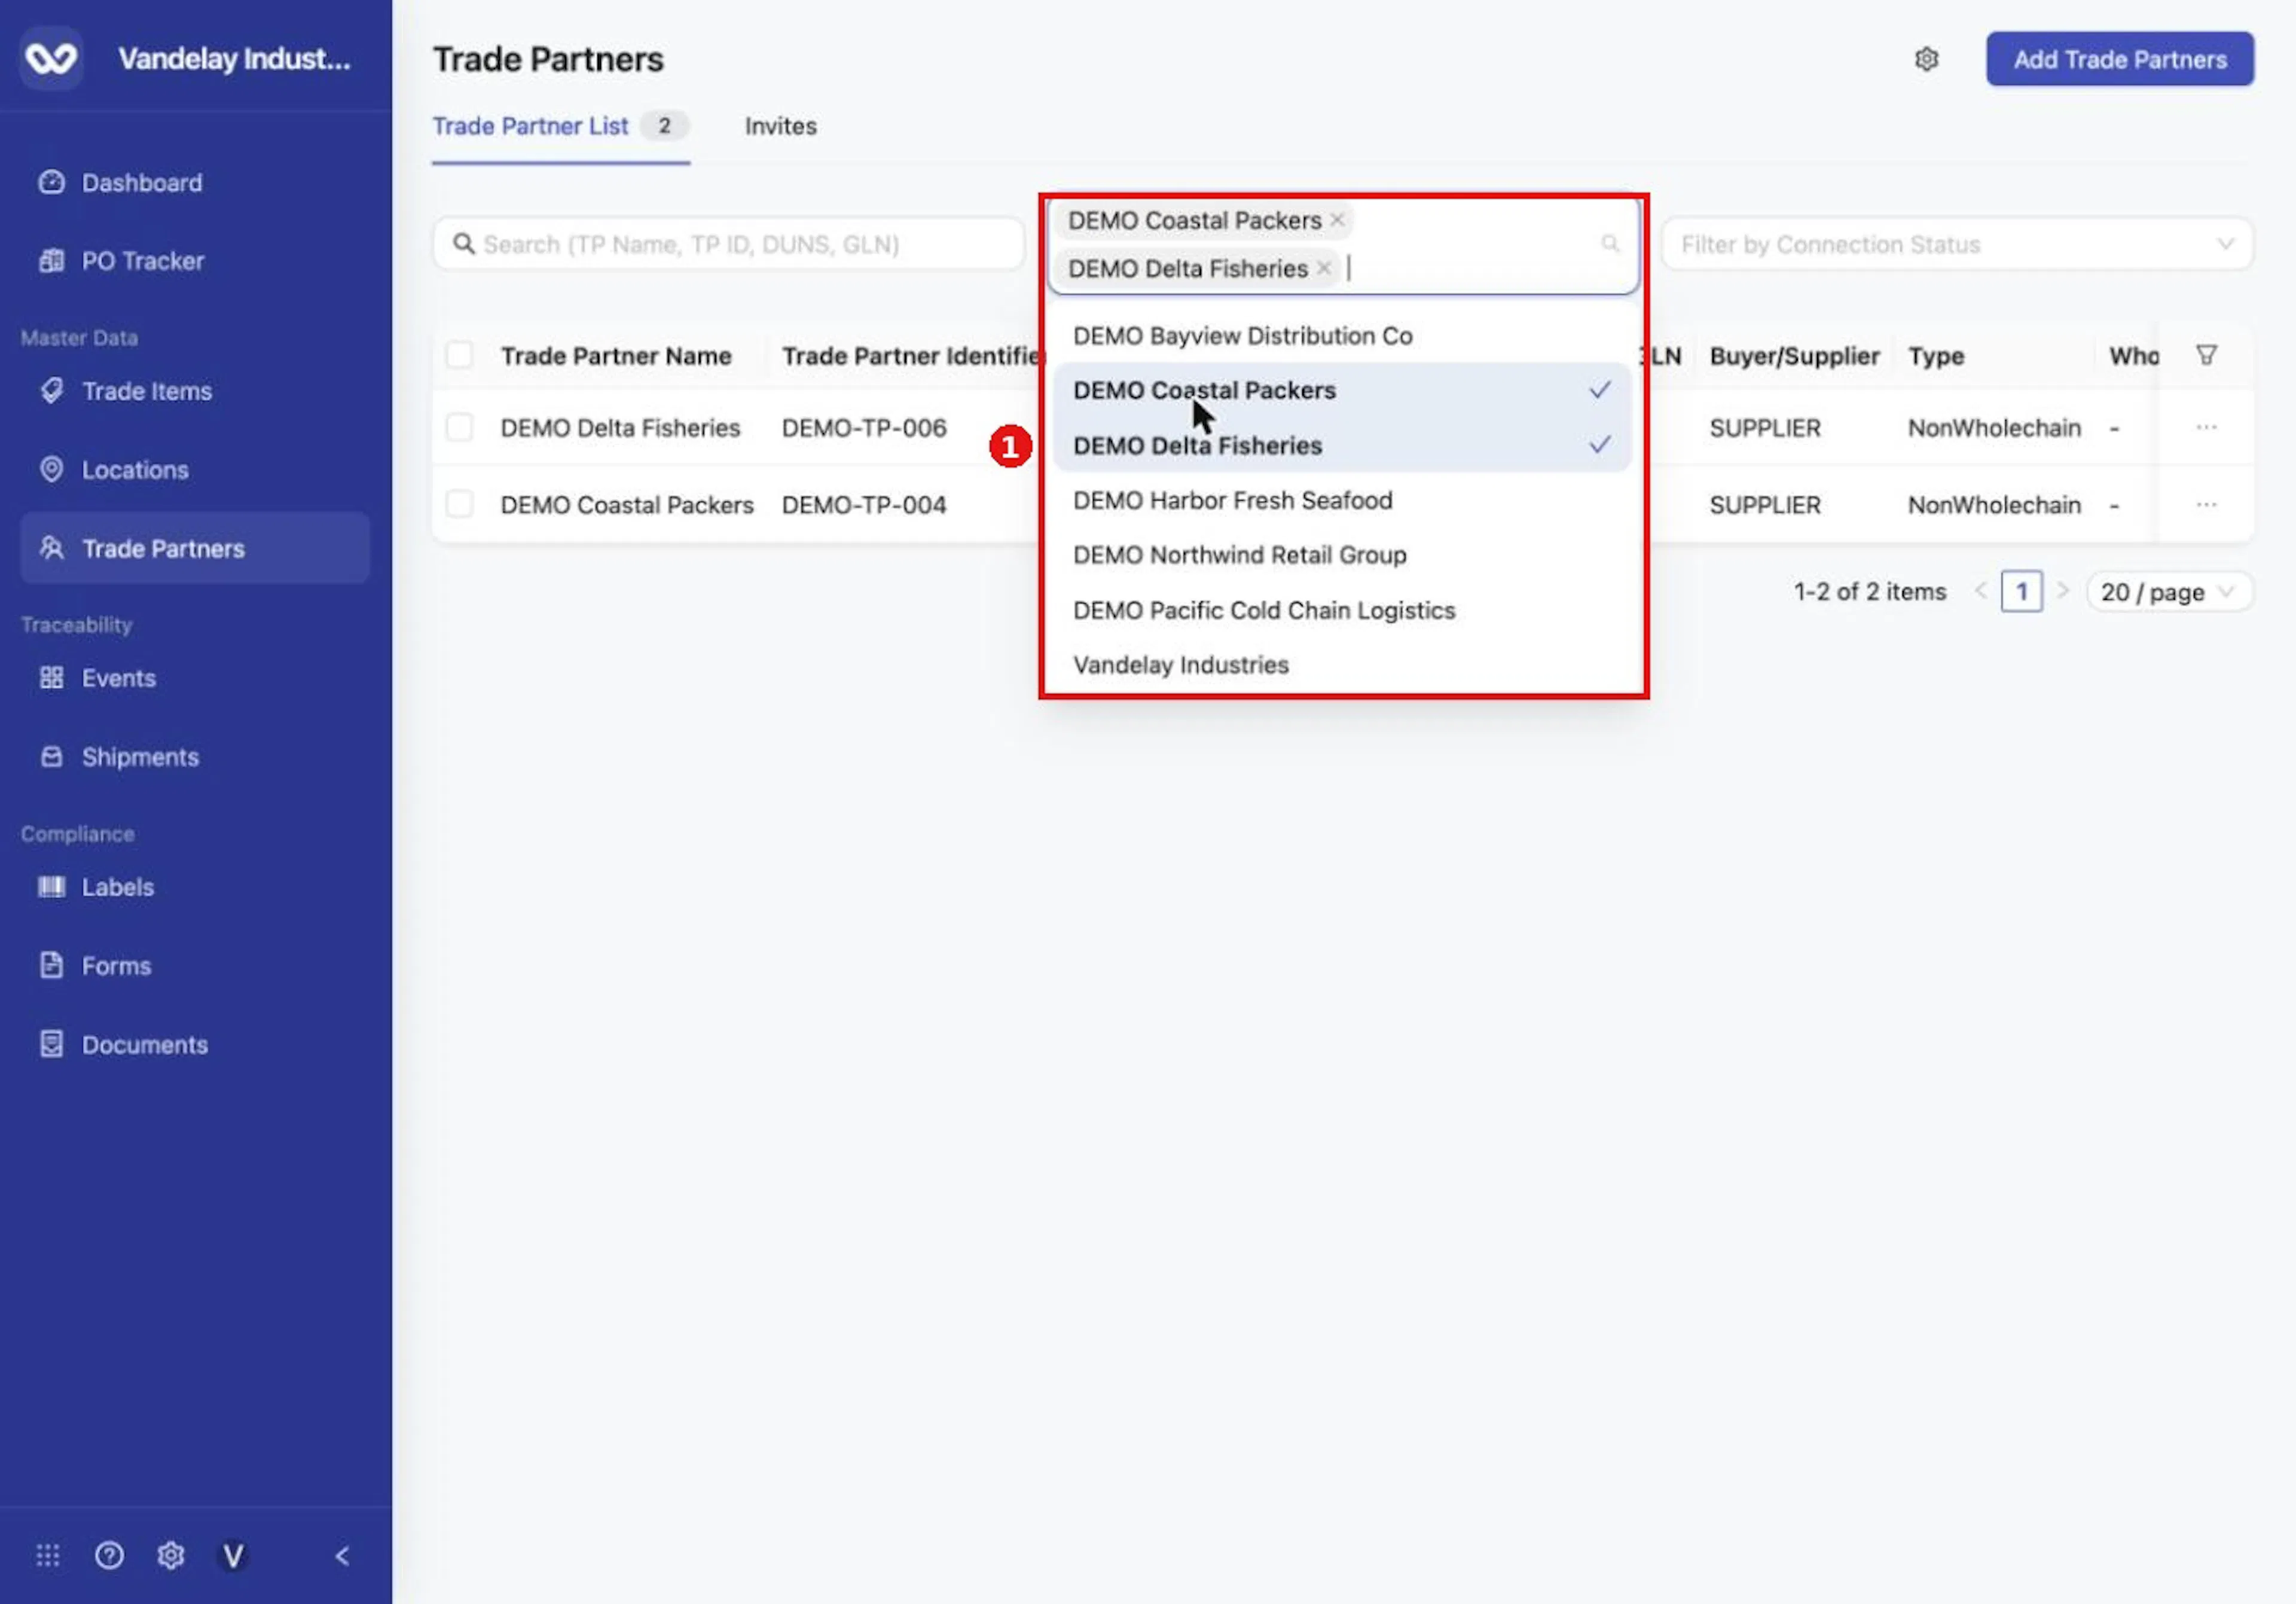Select DEMO Pacific Cold Chain Logistics option
Image resolution: width=2296 pixels, height=1604 pixels.
point(1342,610)
